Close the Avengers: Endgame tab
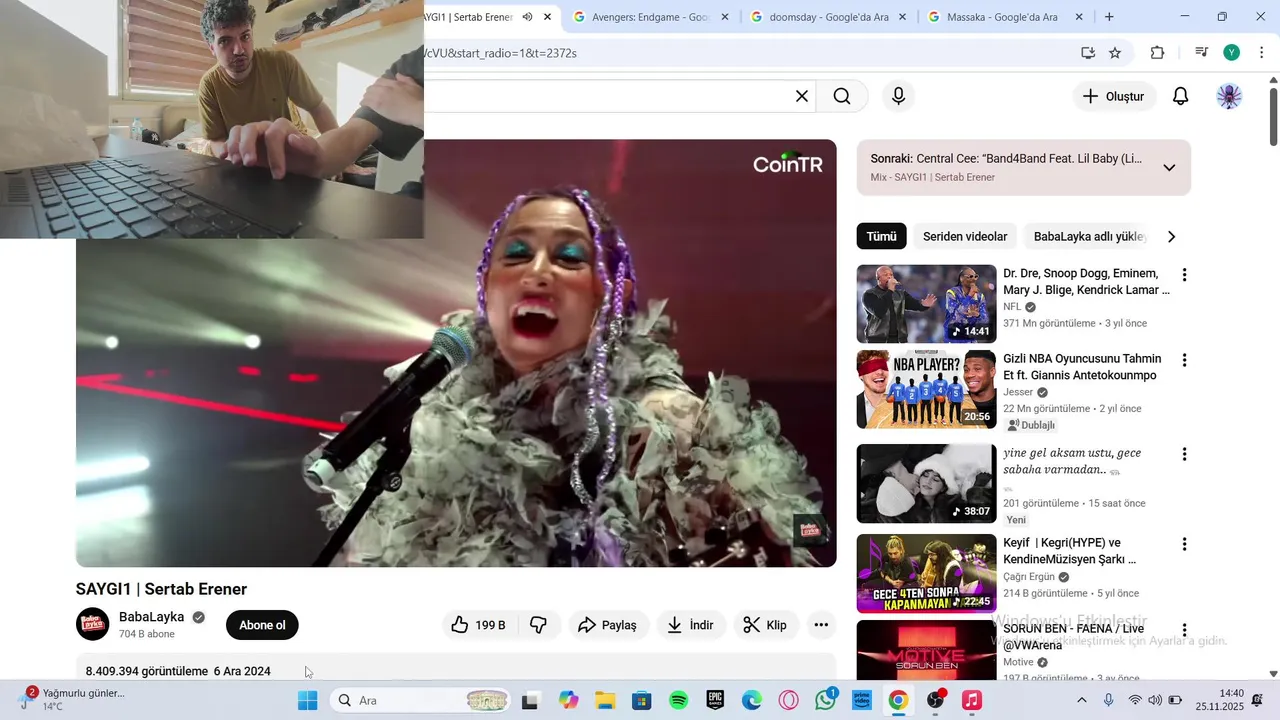The width and height of the screenshot is (1280, 720). point(725,17)
